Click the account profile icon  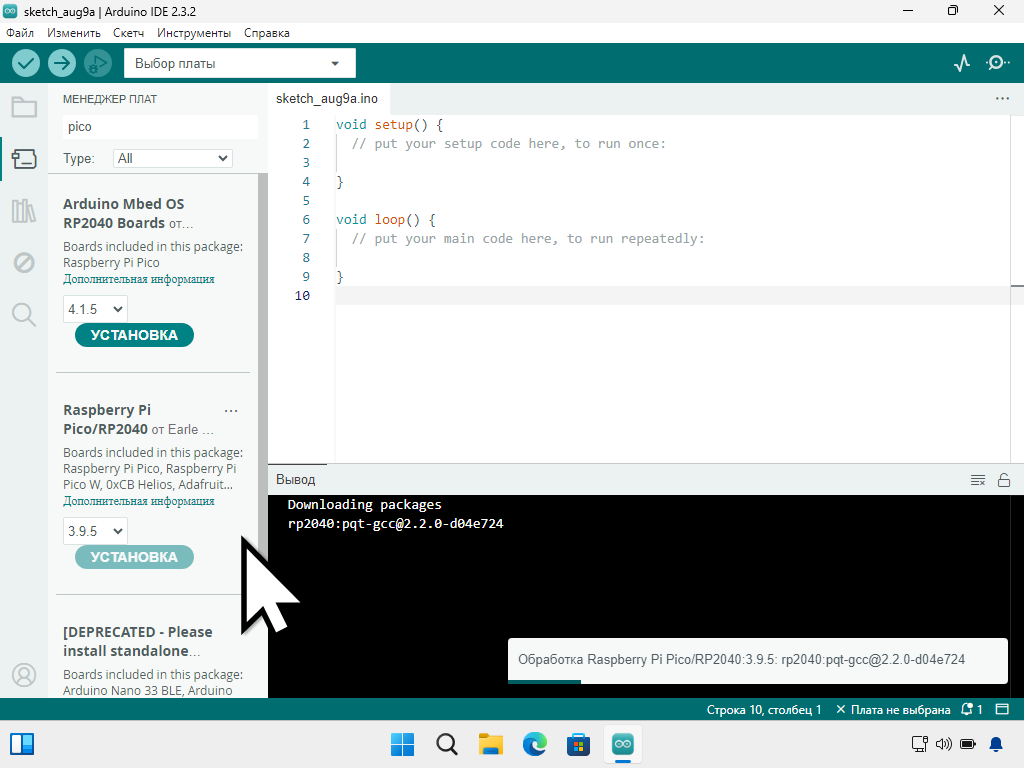24,675
